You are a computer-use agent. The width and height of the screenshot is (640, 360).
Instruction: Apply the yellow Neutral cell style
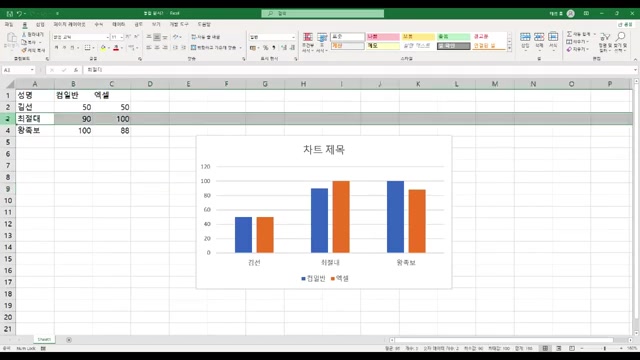(418, 37)
